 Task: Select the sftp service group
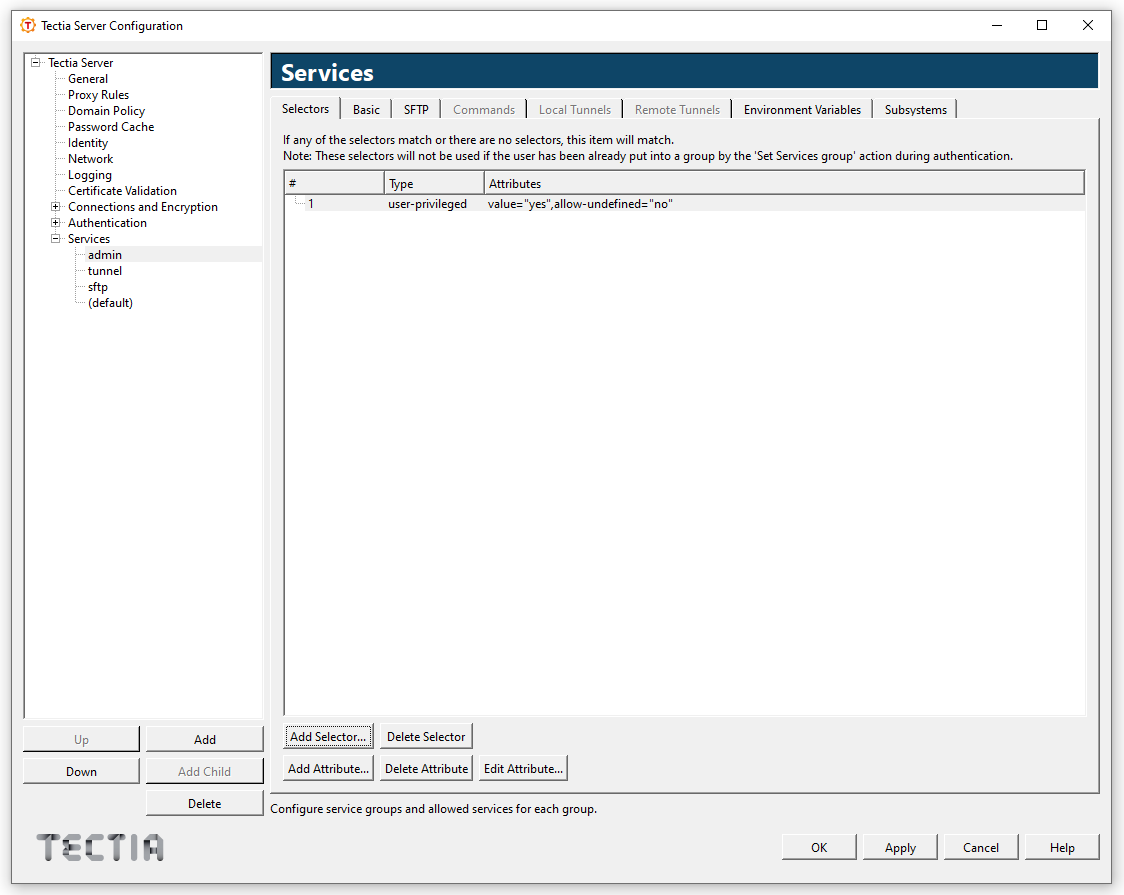tap(97, 287)
